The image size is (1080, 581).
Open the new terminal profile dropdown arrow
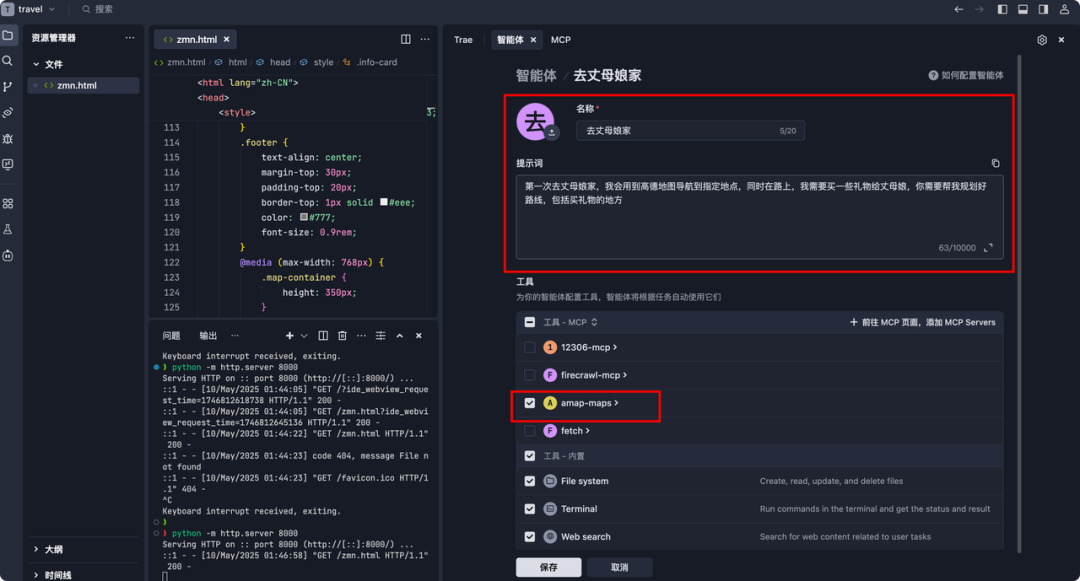304,336
